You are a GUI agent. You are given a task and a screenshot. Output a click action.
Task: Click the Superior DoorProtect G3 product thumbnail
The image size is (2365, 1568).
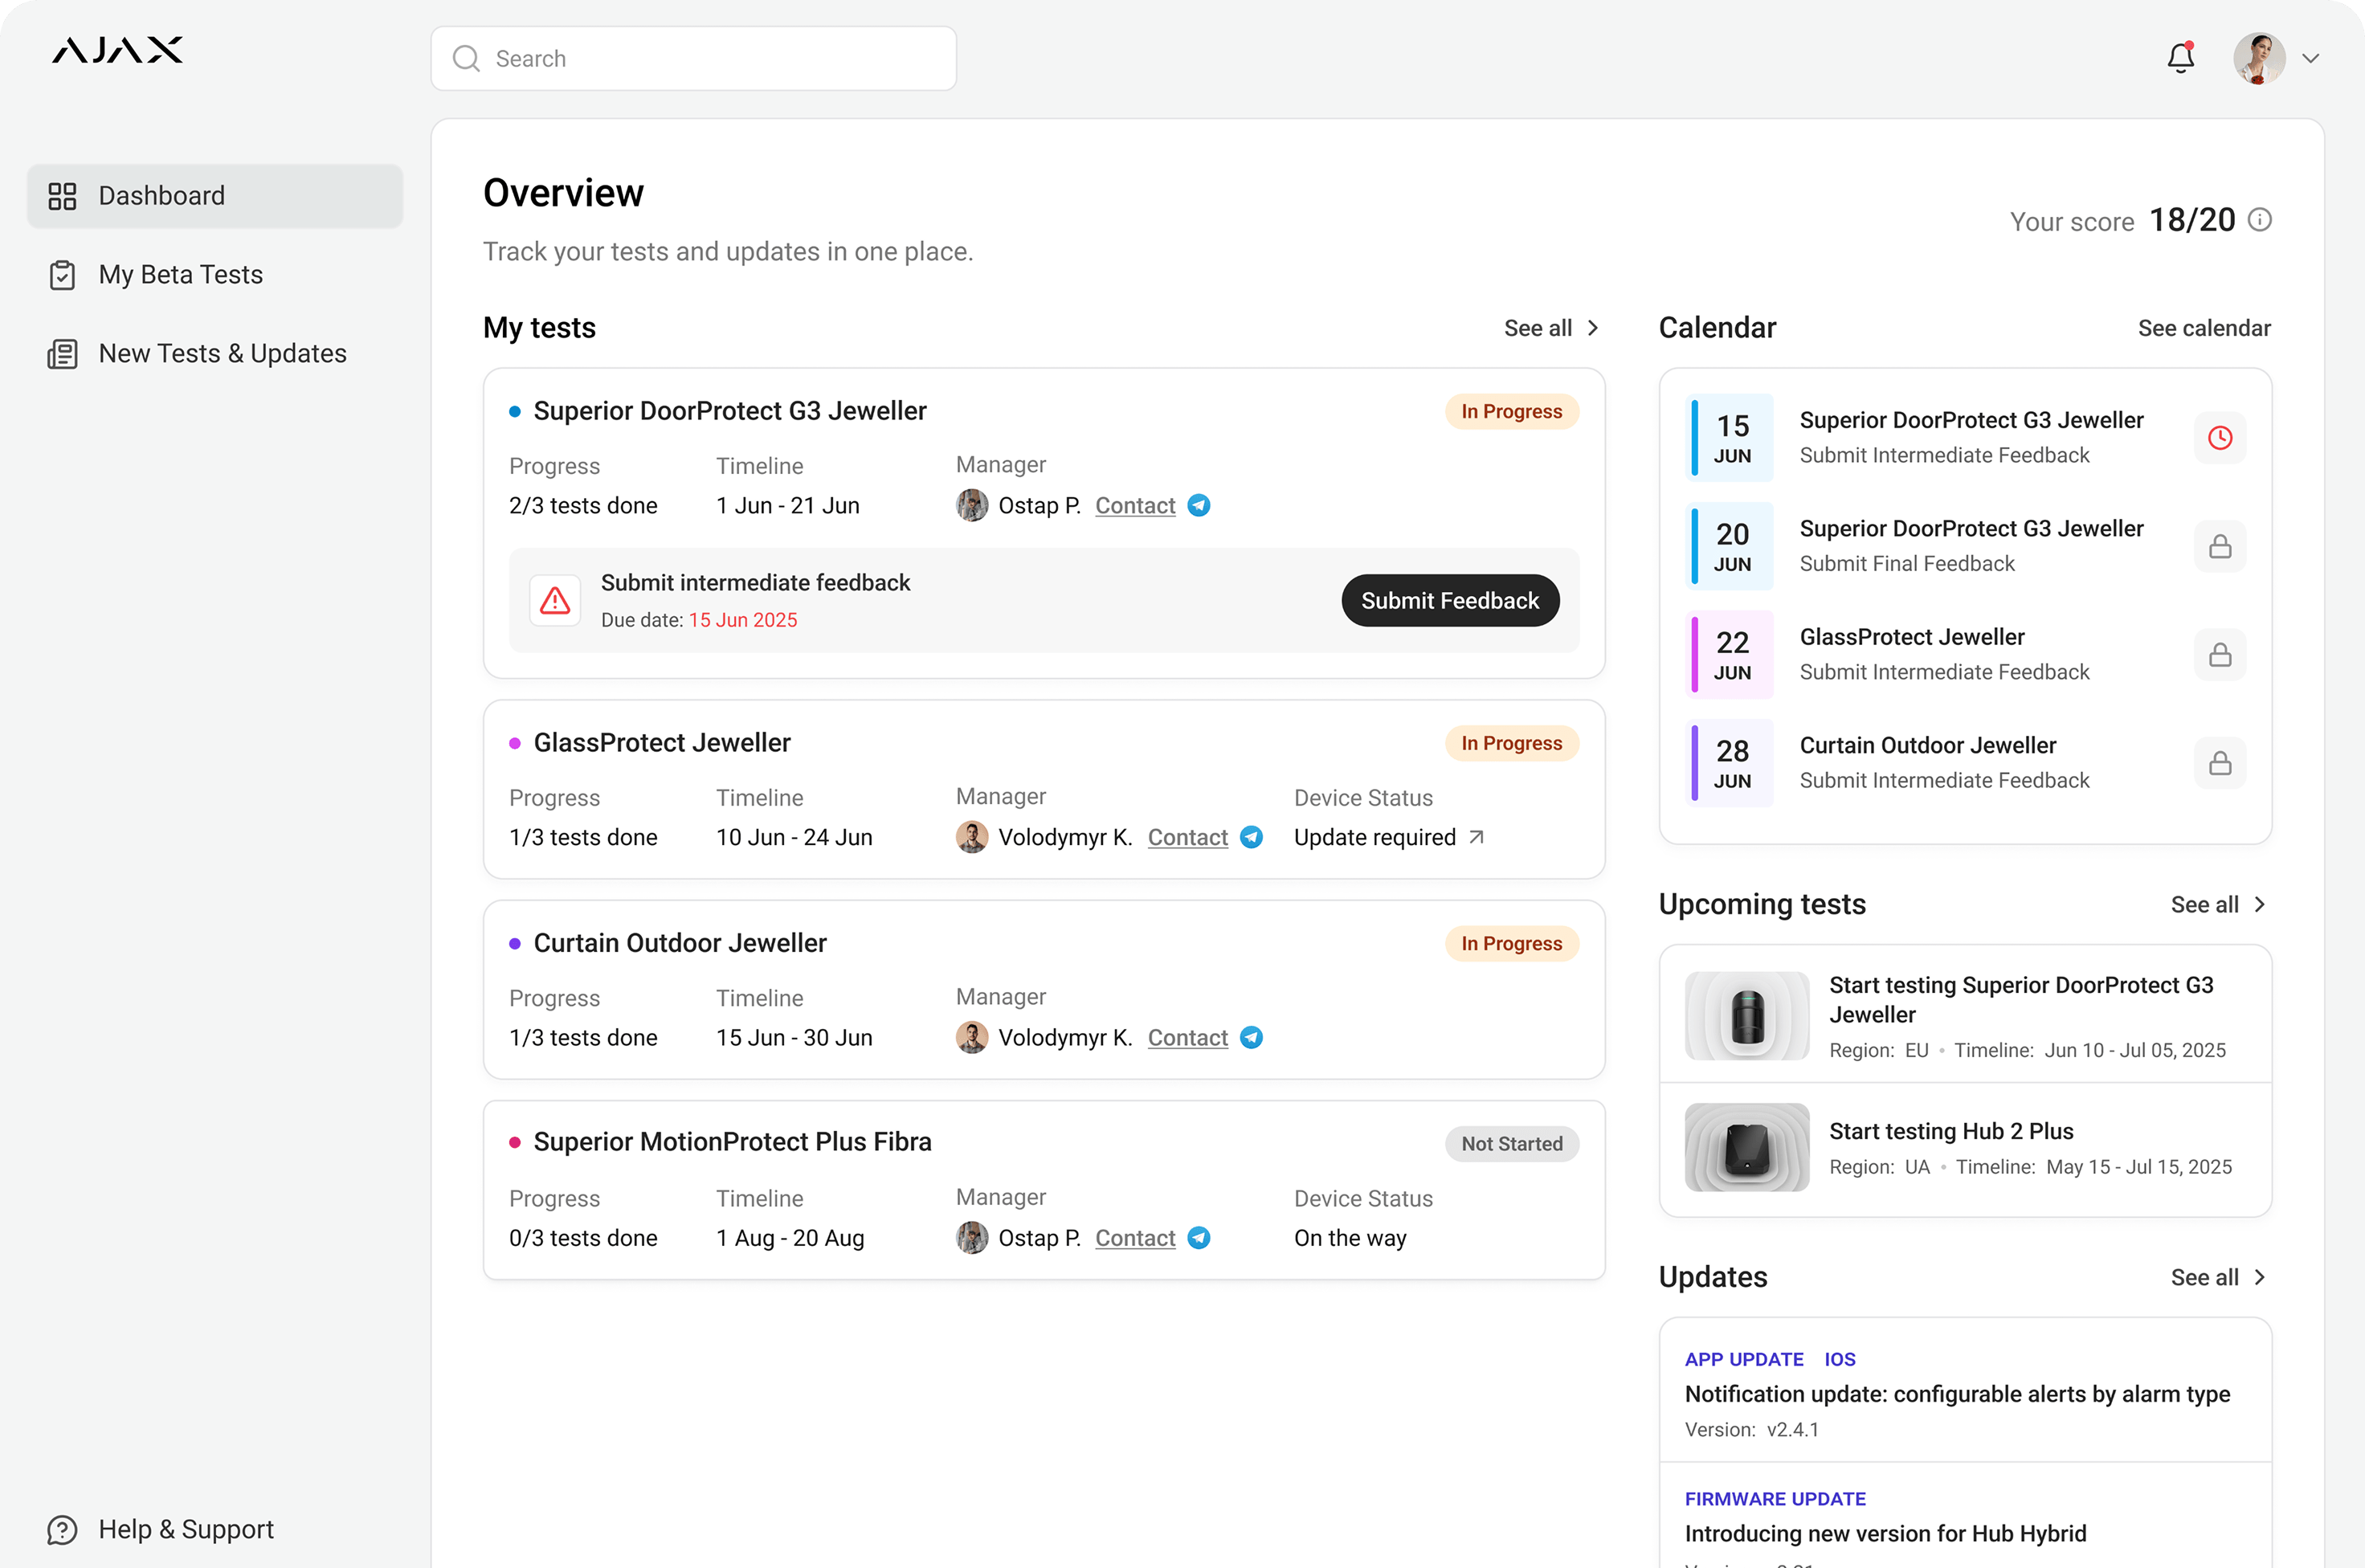click(x=1747, y=1016)
